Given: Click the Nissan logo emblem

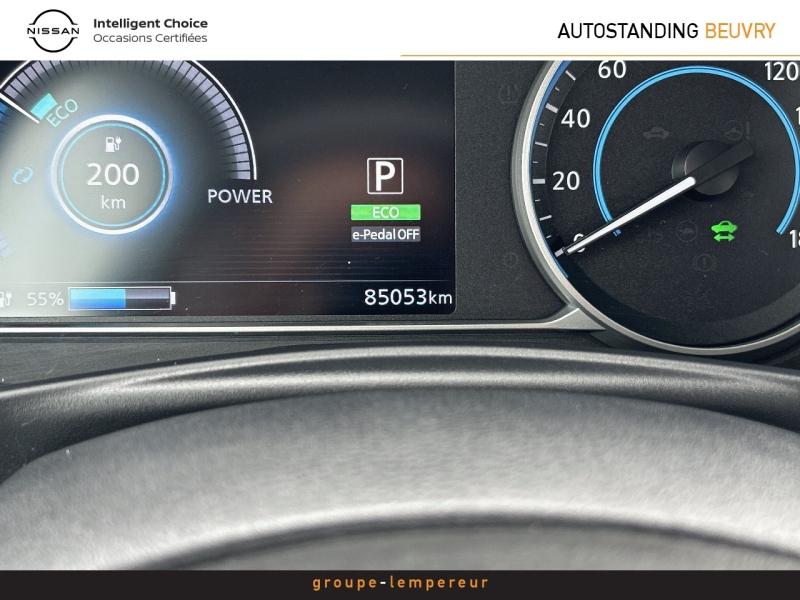Looking at the screenshot, I should (53, 31).
